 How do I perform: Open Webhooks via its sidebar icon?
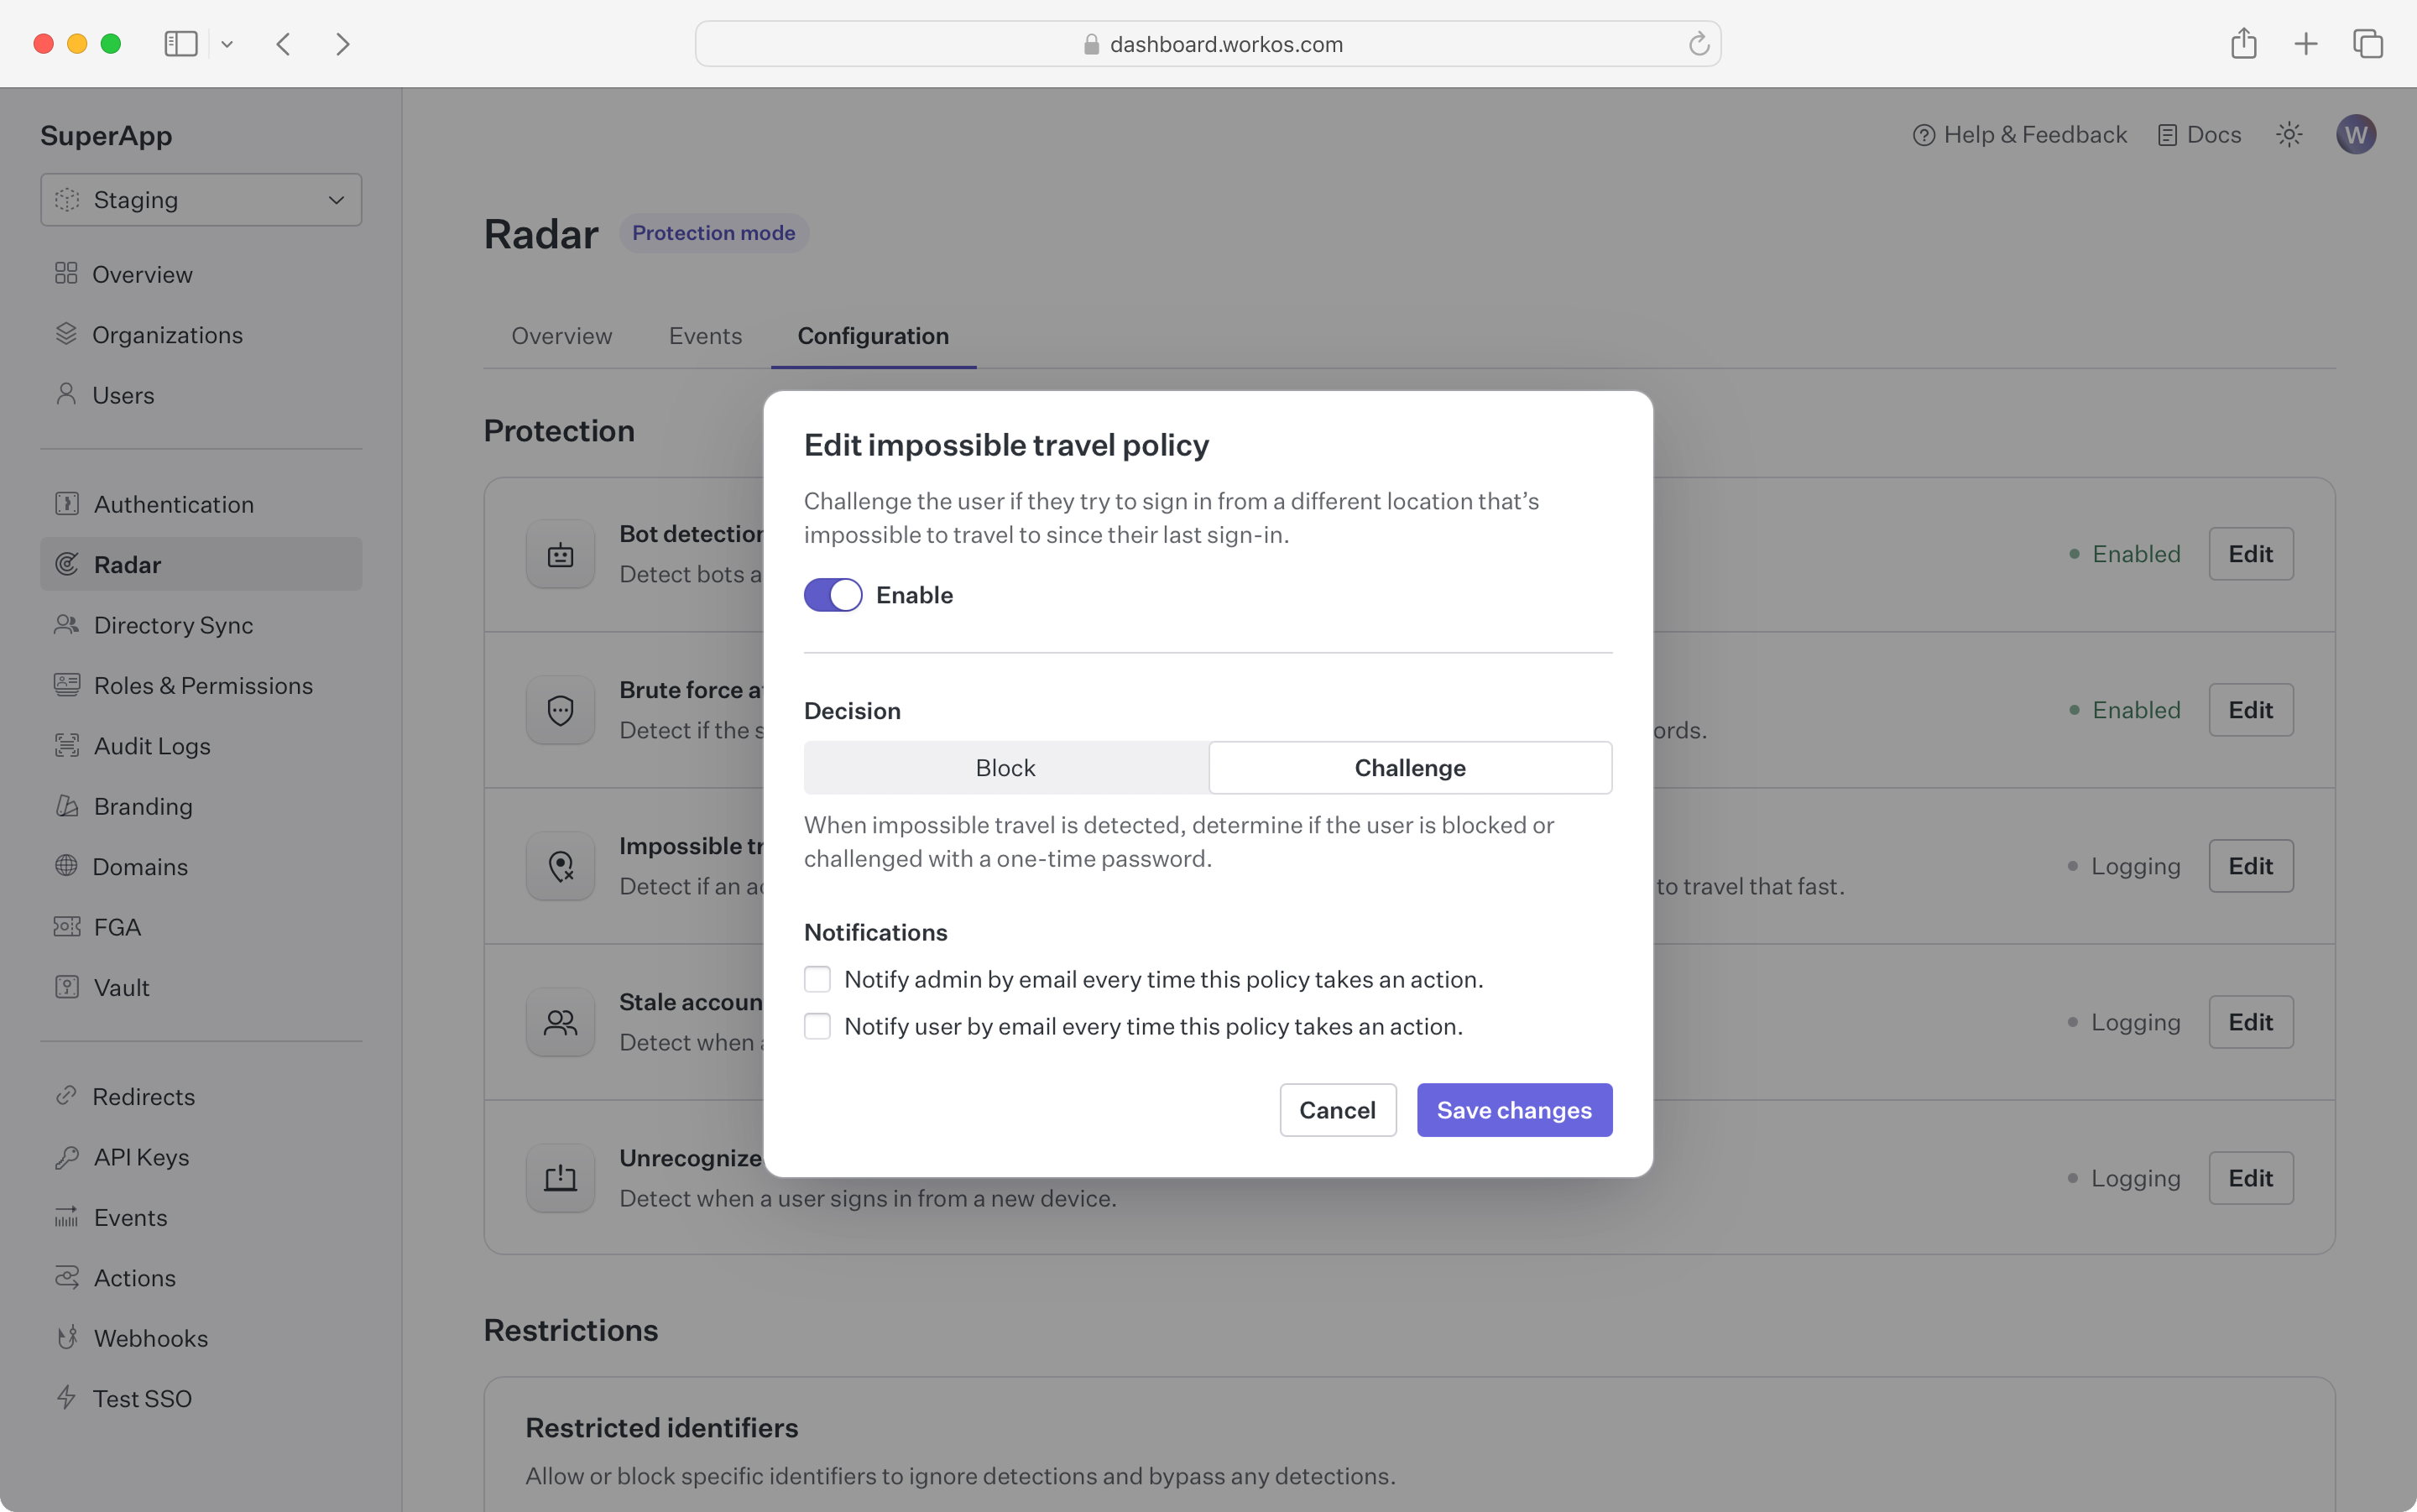67,1338
